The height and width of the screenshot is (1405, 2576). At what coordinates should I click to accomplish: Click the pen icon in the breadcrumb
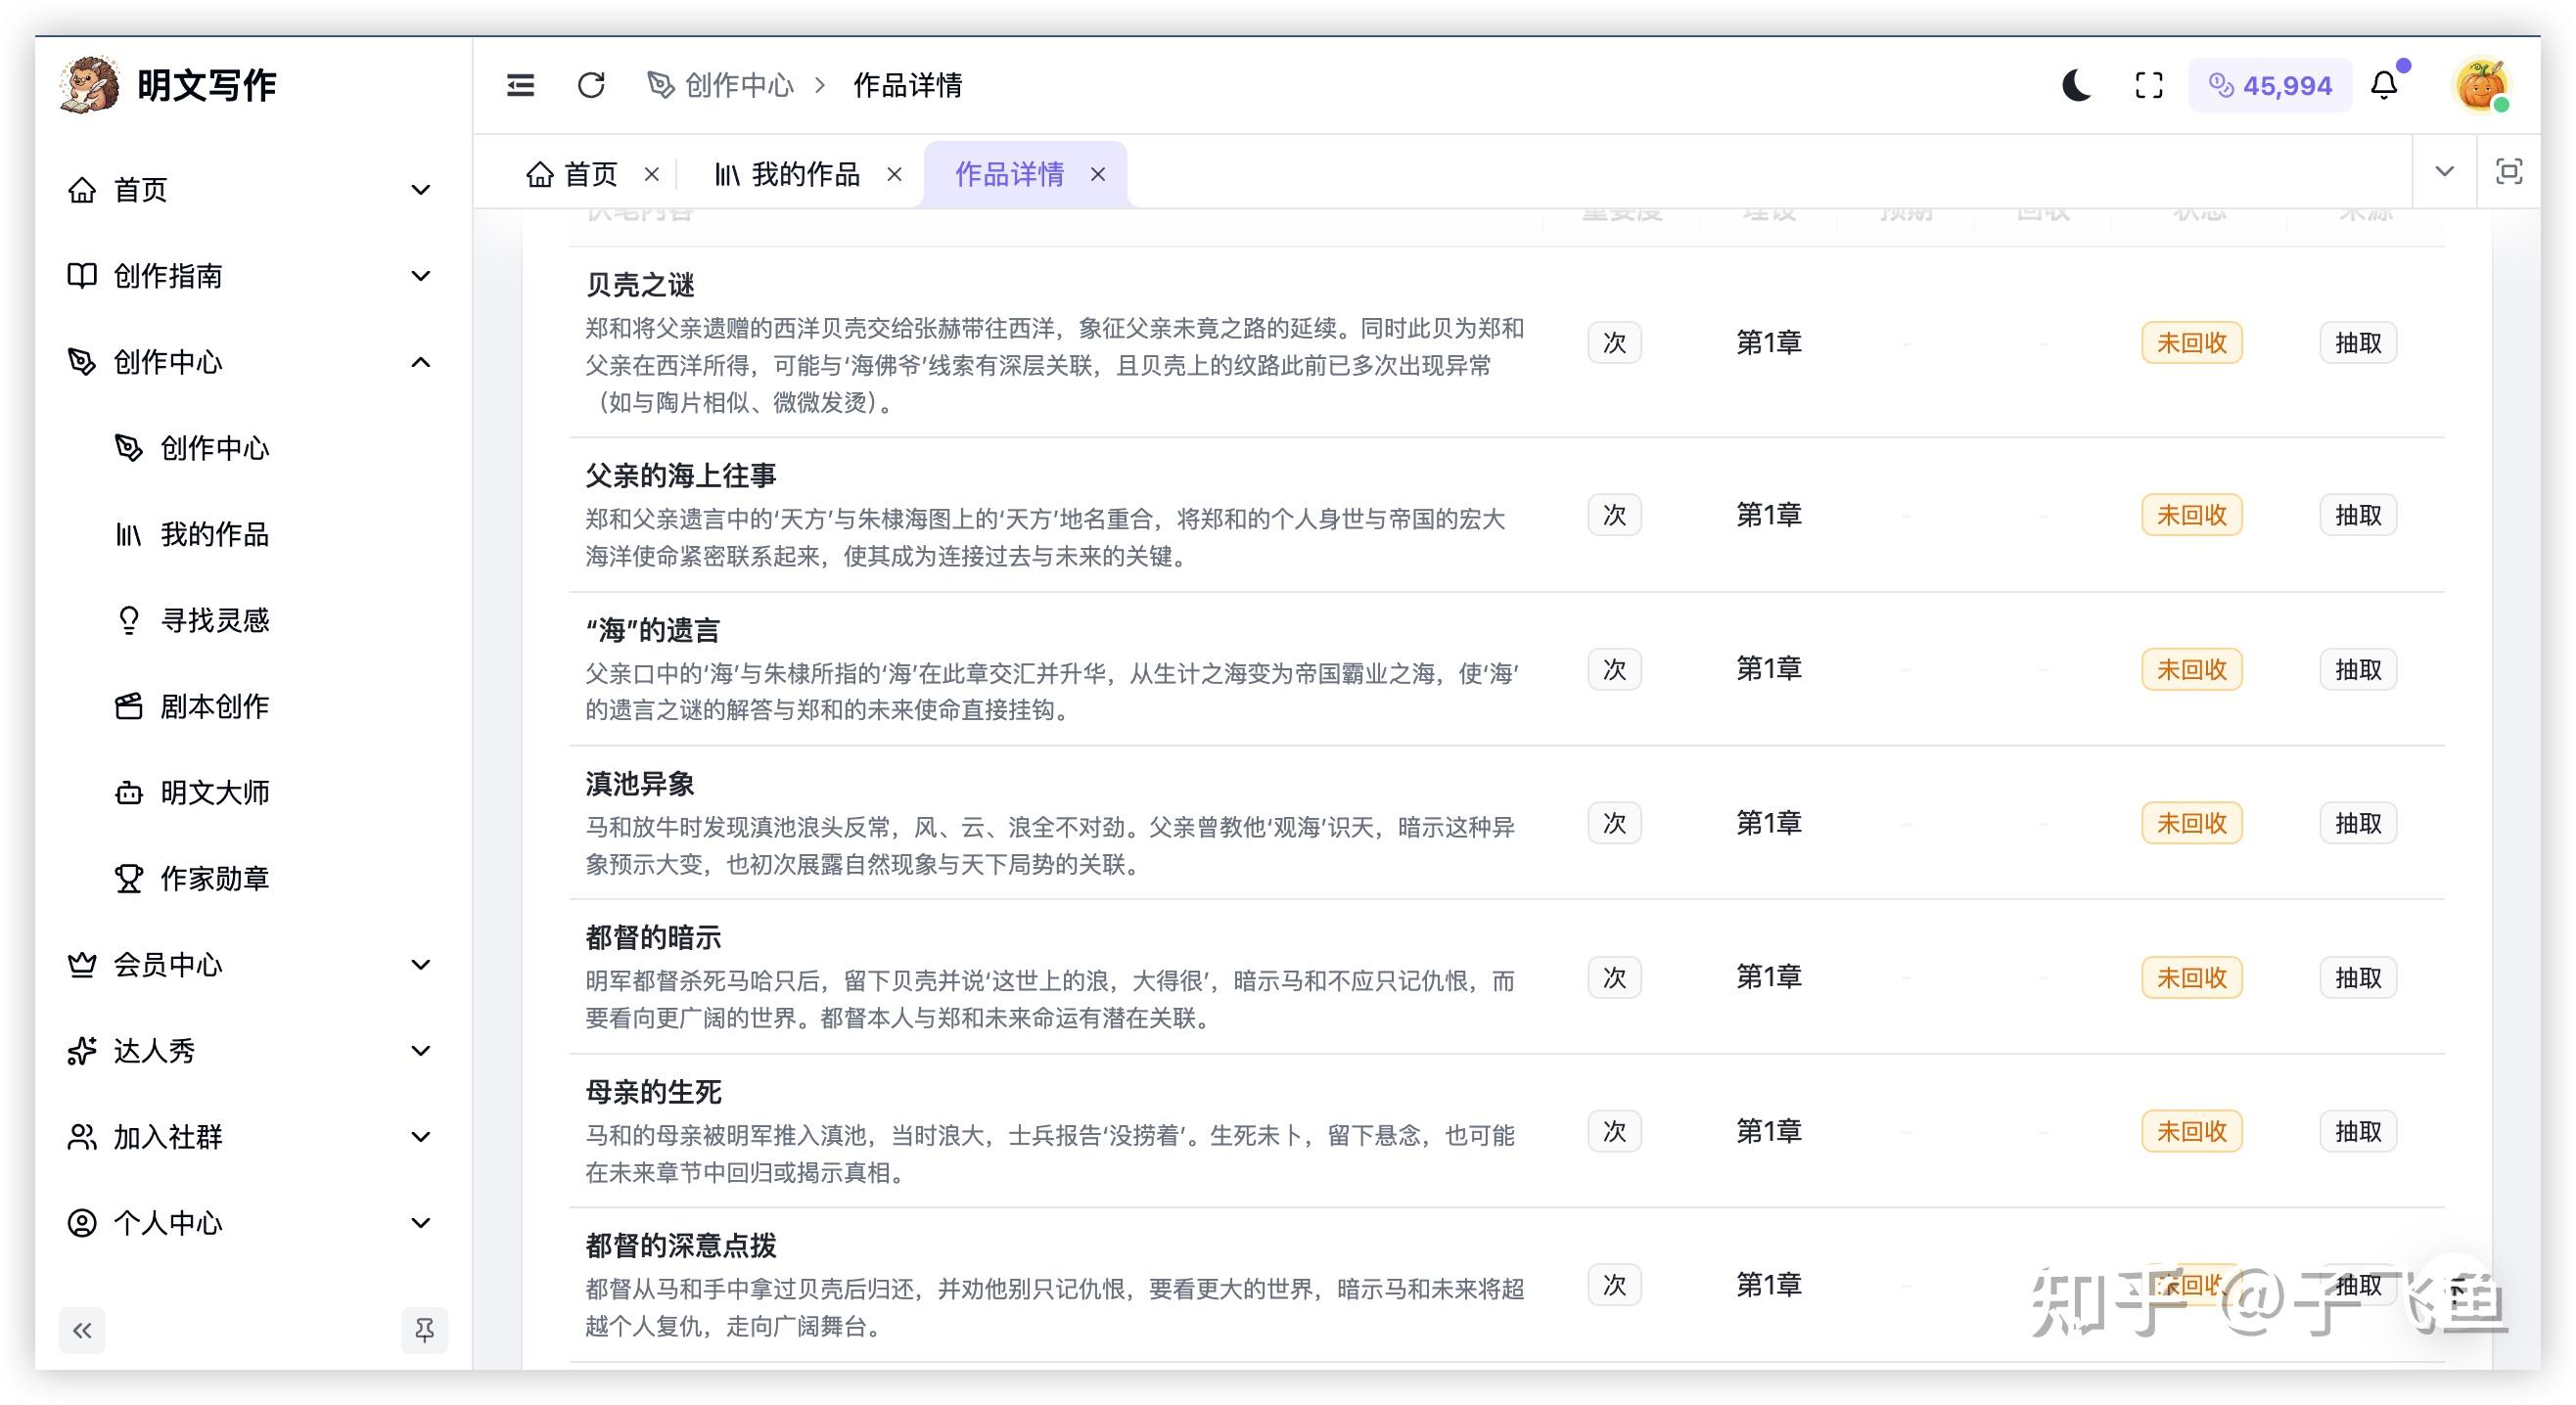[661, 85]
